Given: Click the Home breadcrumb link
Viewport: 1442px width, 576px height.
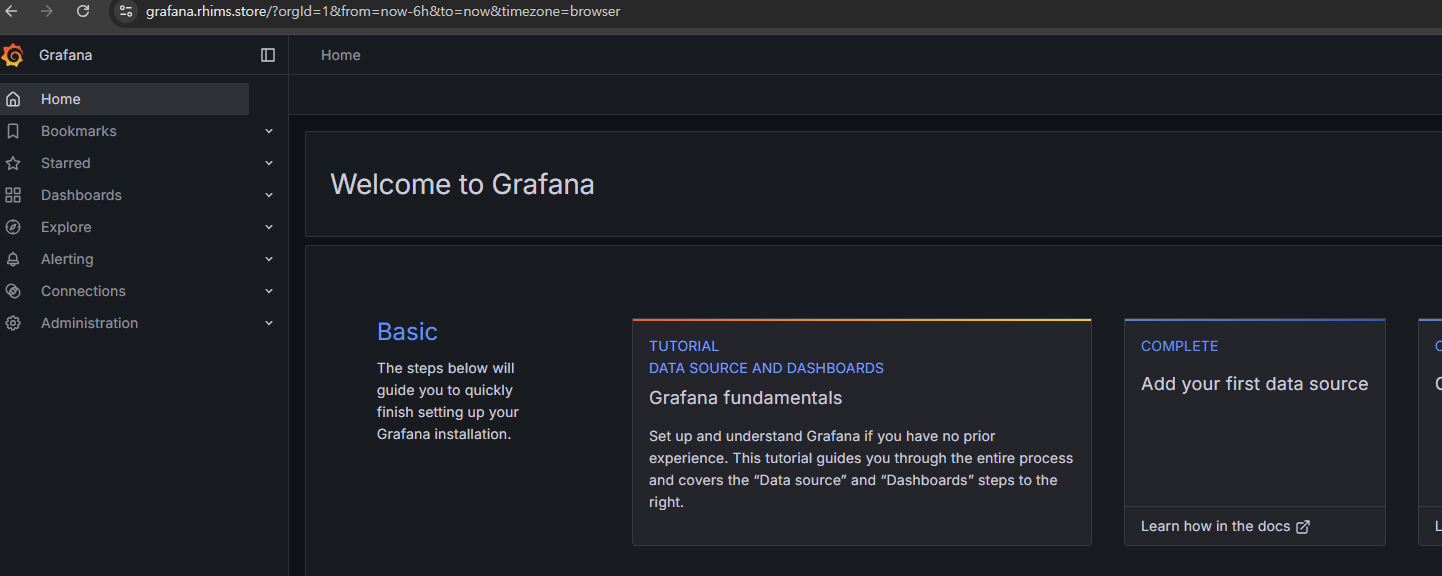Looking at the screenshot, I should pos(340,55).
